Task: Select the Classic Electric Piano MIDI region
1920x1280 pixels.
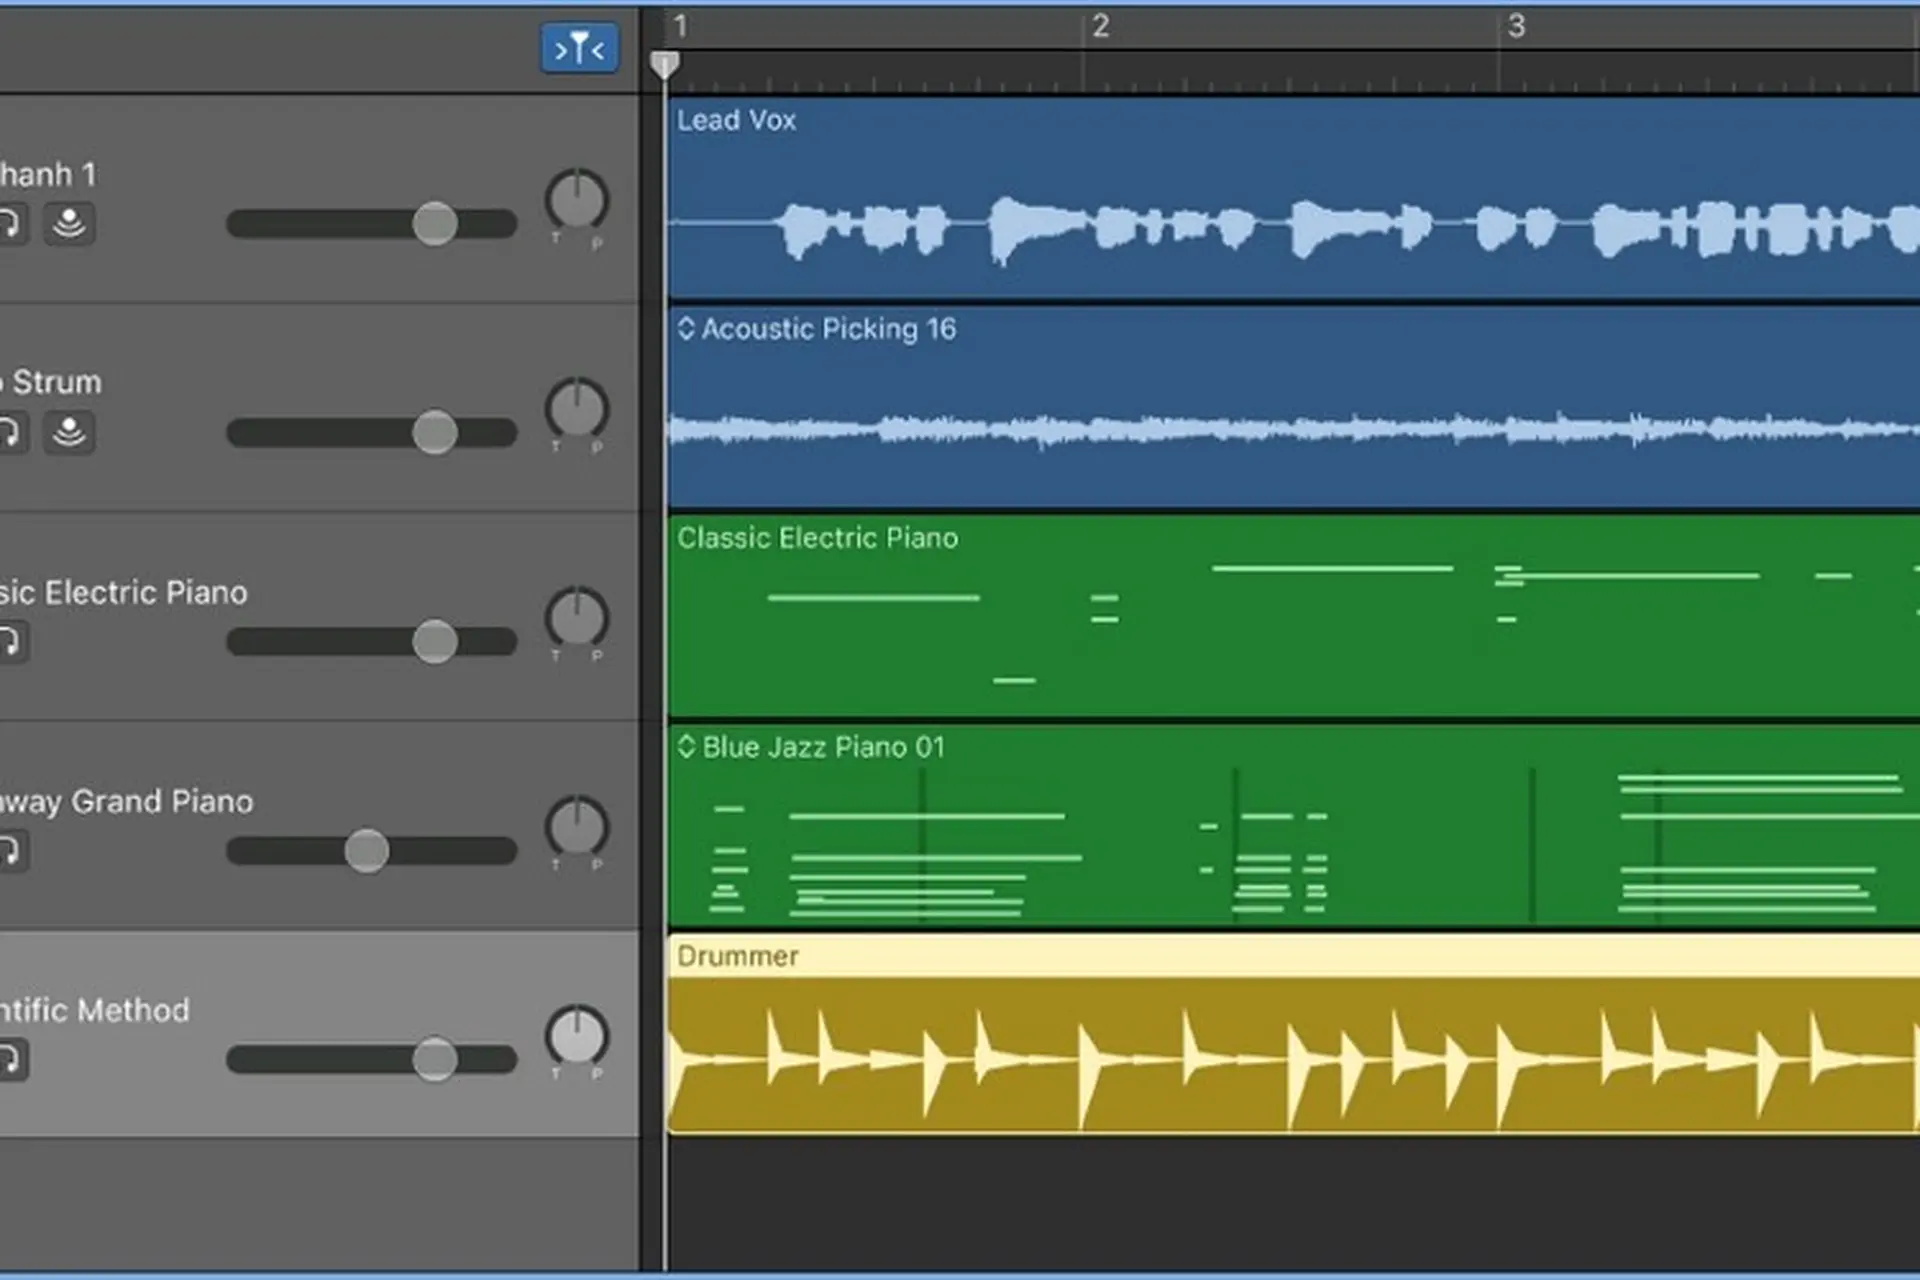Action: point(1294,616)
